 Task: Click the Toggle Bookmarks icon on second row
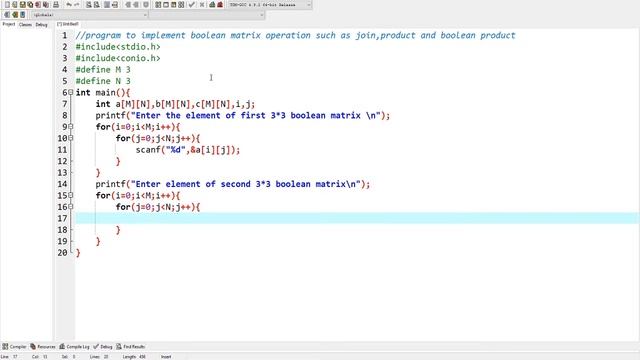tap(15, 15)
